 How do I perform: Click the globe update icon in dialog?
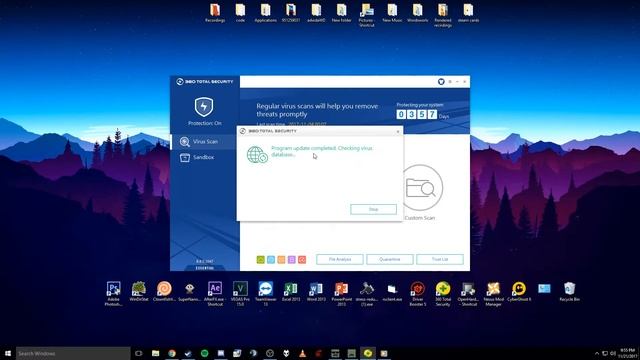point(257,155)
